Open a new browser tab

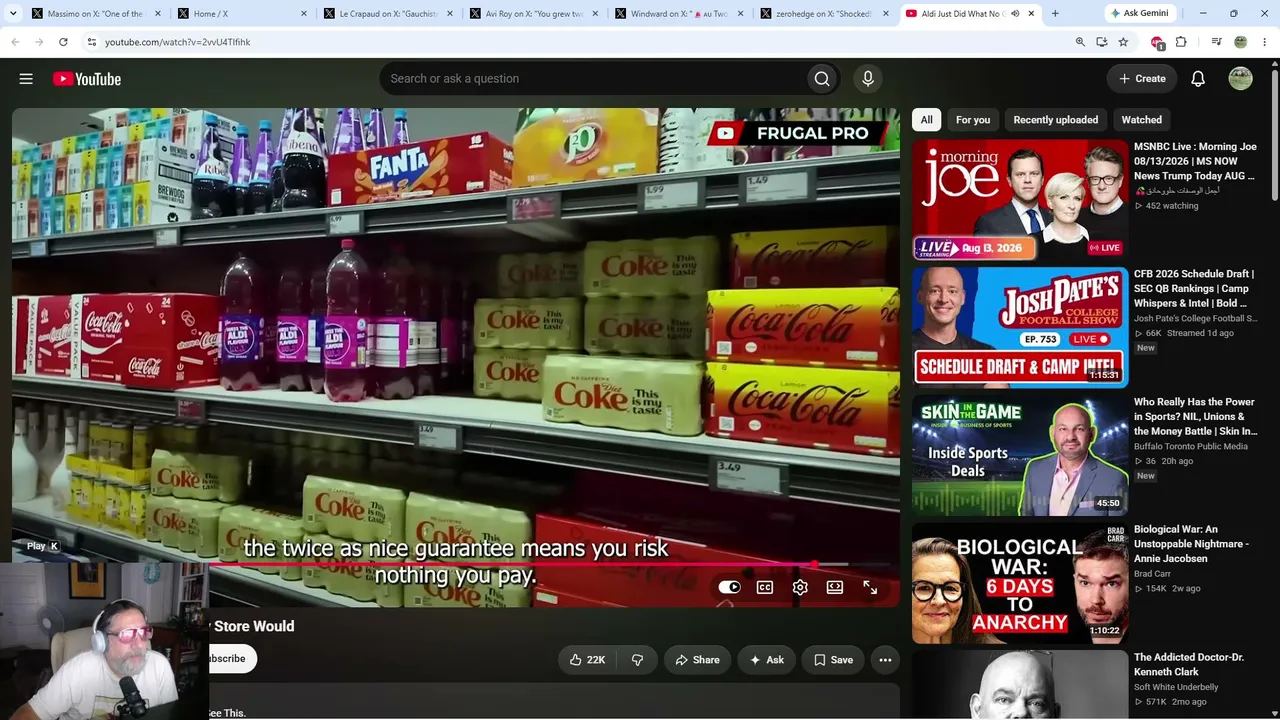coord(1055,14)
